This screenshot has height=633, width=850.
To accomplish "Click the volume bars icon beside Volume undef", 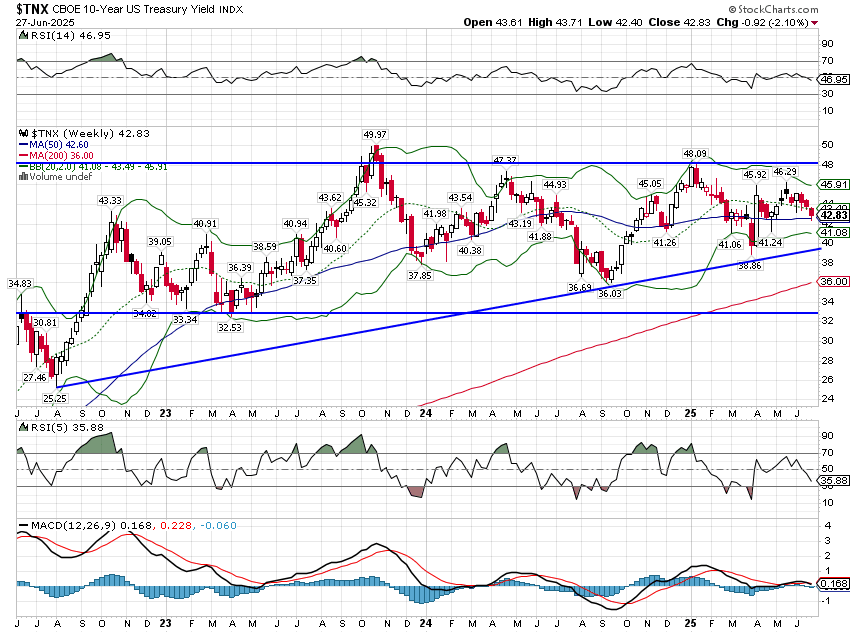I will coord(23,176).
